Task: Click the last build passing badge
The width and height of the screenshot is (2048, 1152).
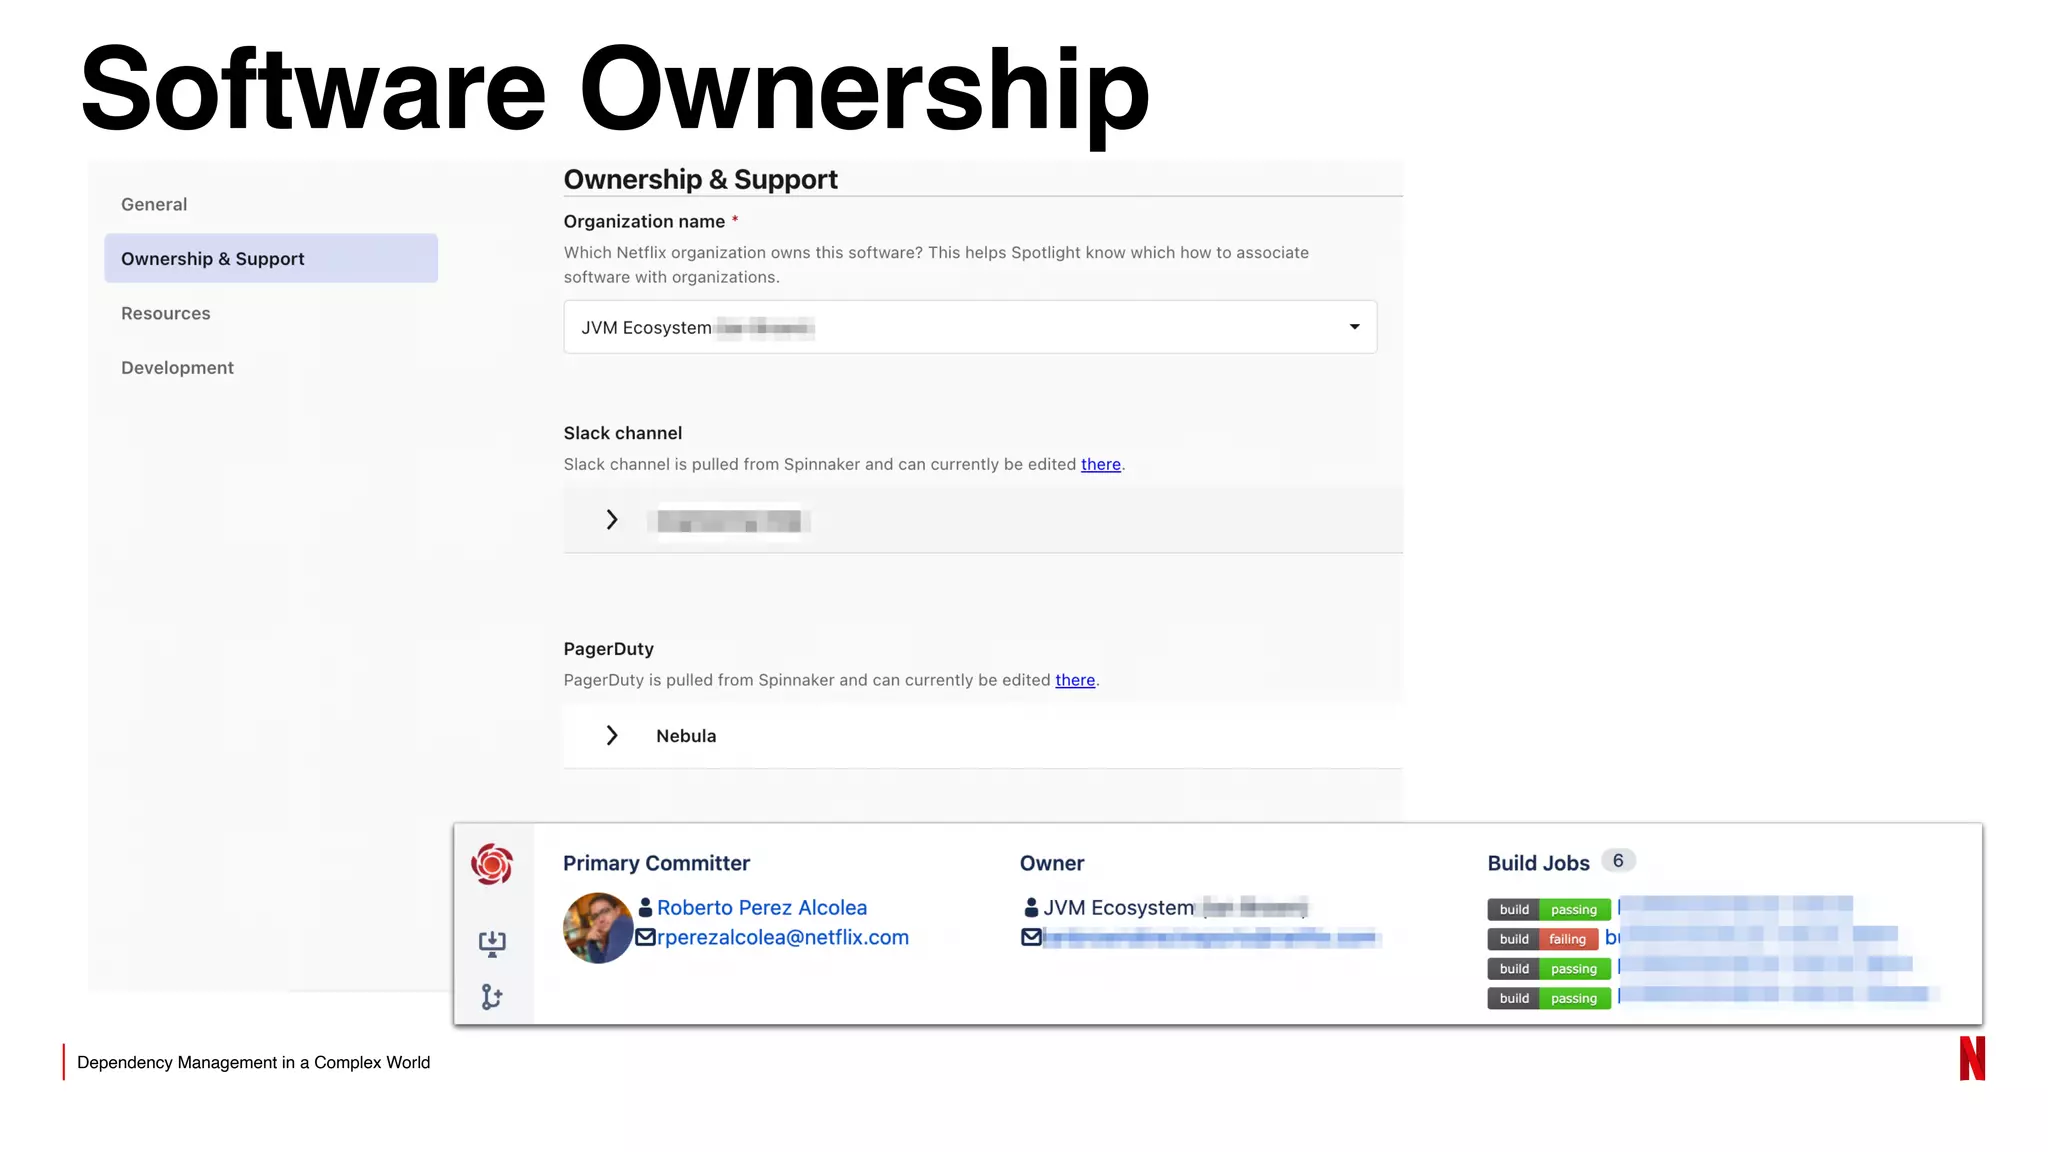Action: pos(1549,998)
